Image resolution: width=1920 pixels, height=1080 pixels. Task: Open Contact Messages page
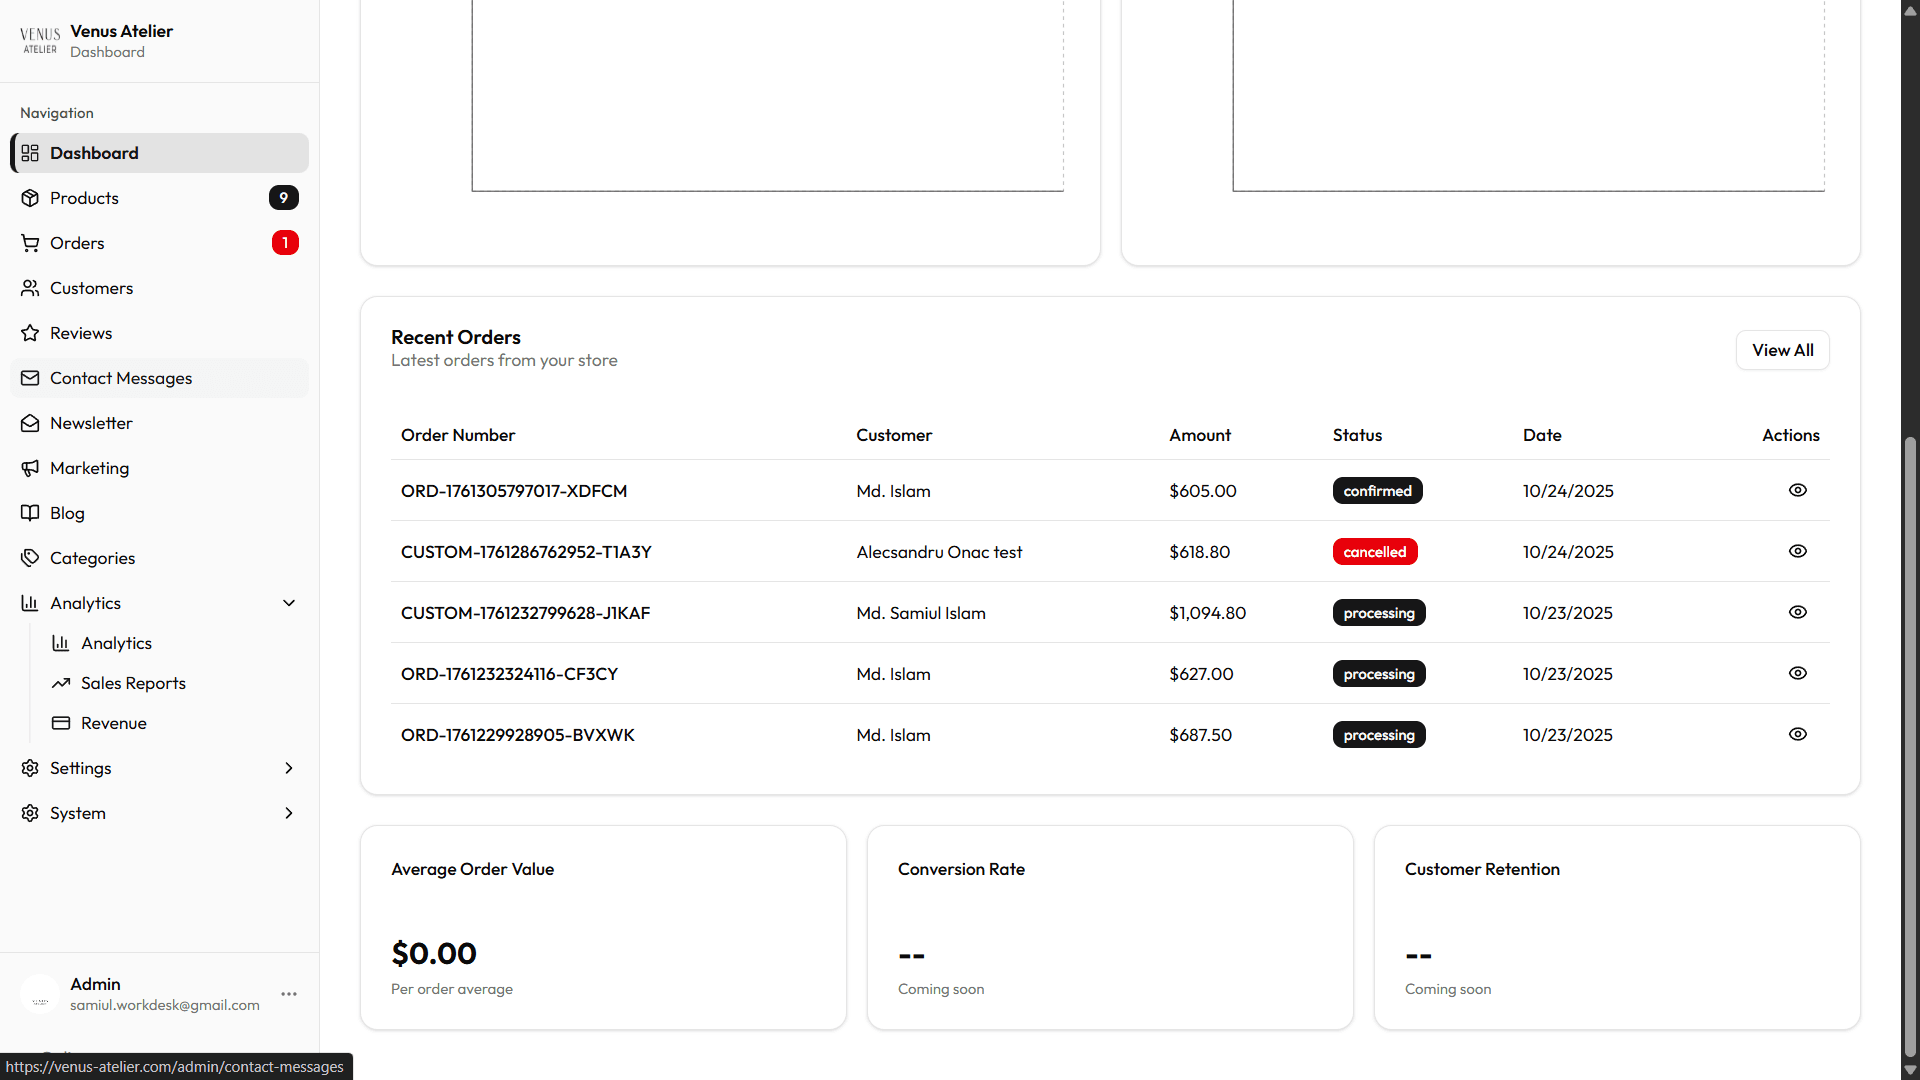121,378
